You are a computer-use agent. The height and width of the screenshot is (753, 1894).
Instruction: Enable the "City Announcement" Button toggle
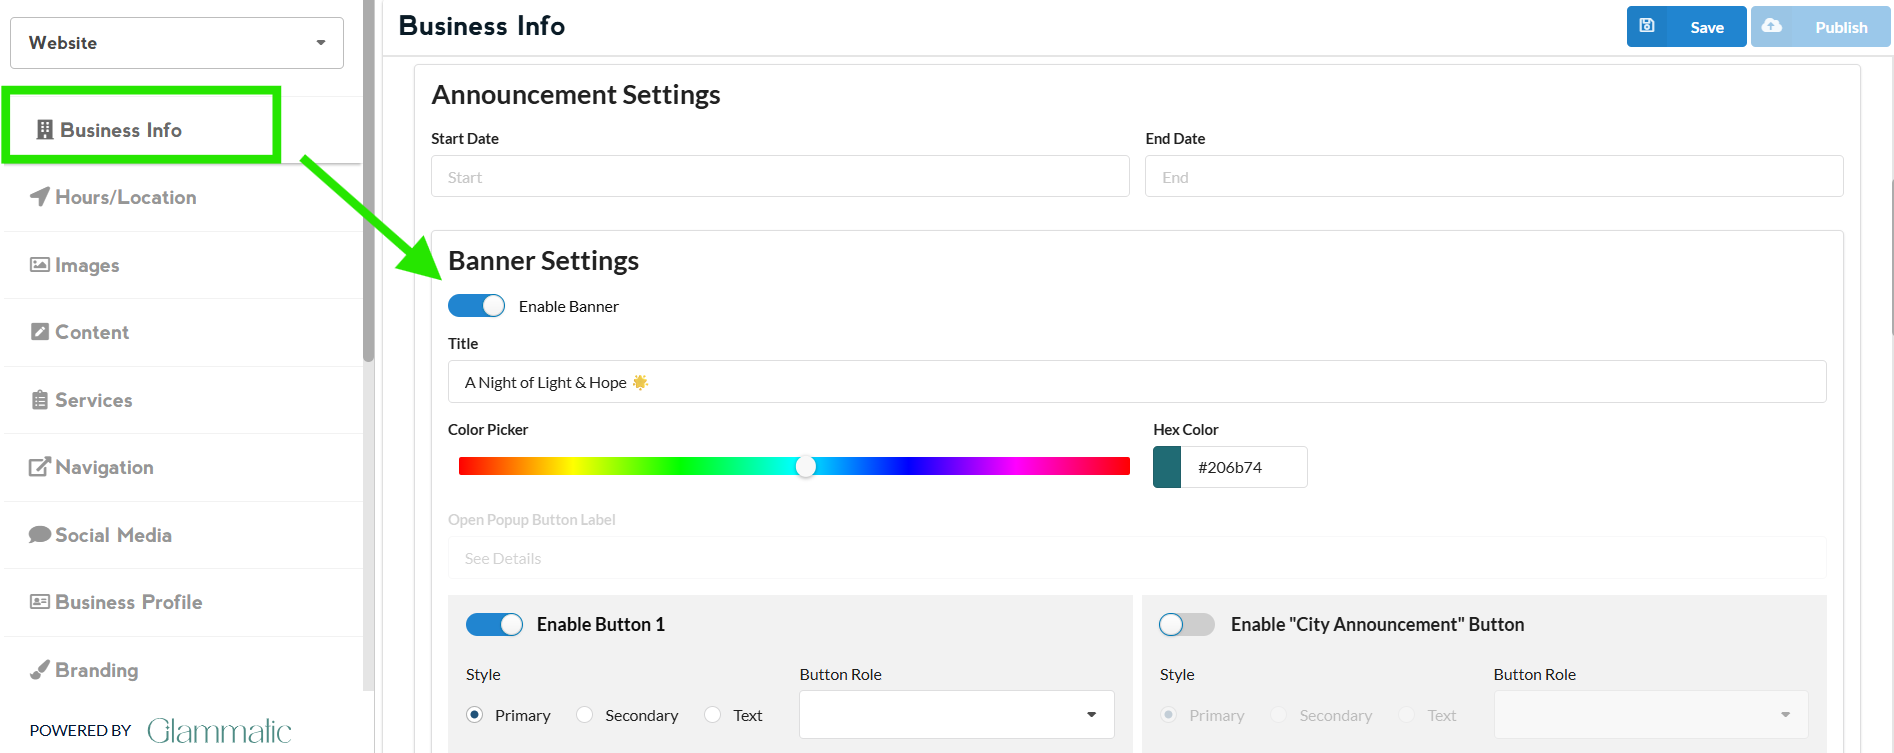[1186, 625]
